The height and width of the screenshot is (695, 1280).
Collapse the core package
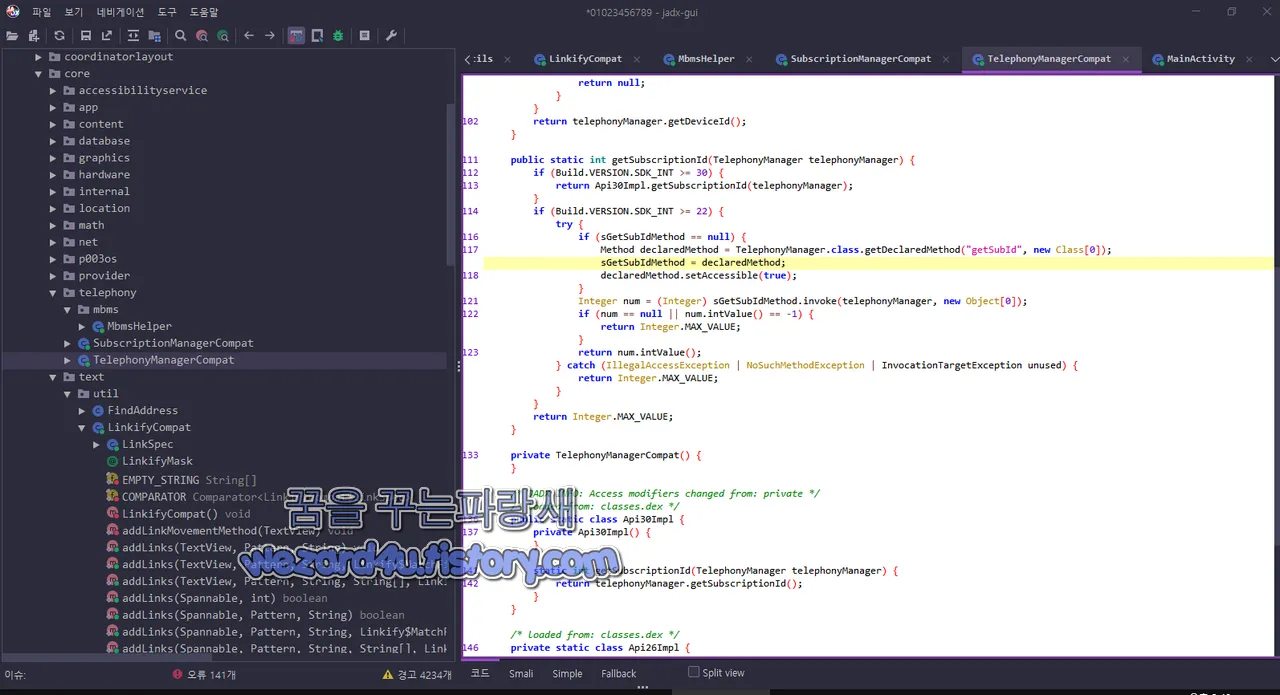tap(39, 74)
